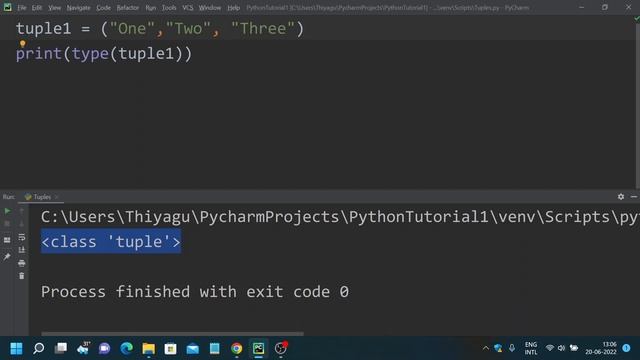Hide the Run panel with the minus icon

[633, 197]
